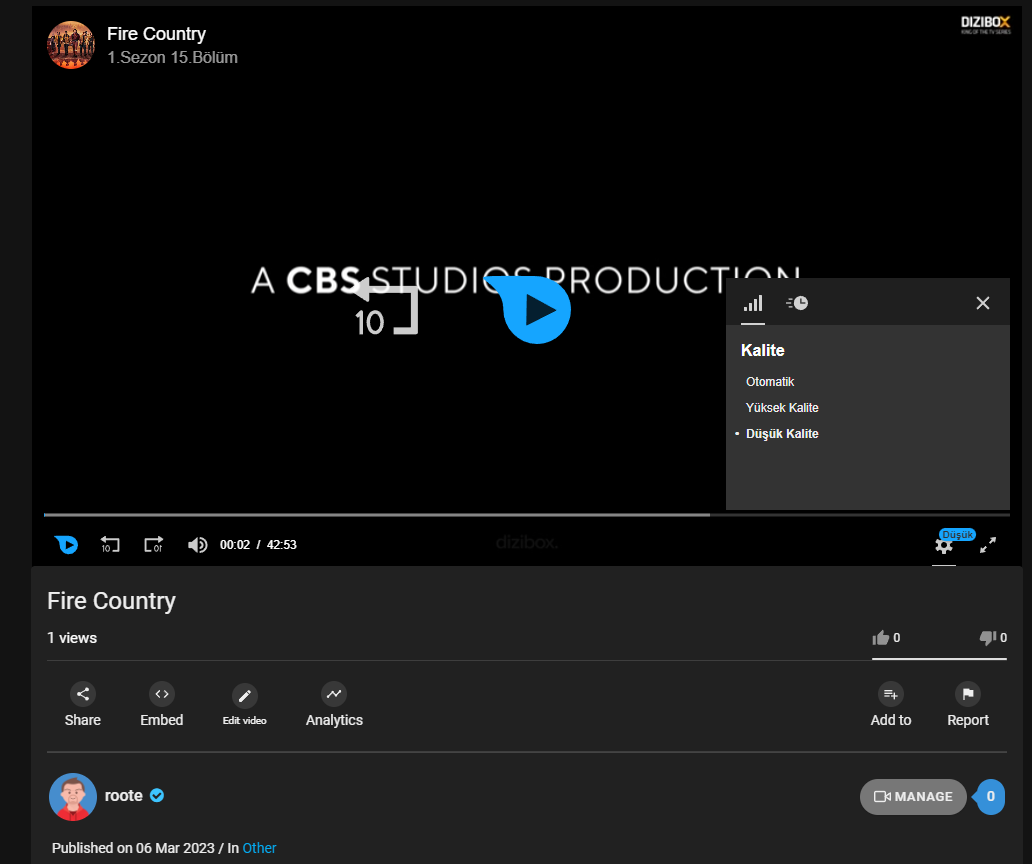Click the Edit video pencil icon
Image resolution: width=1032 pixels, height=864 pixels.
click(x=245, y=696)
